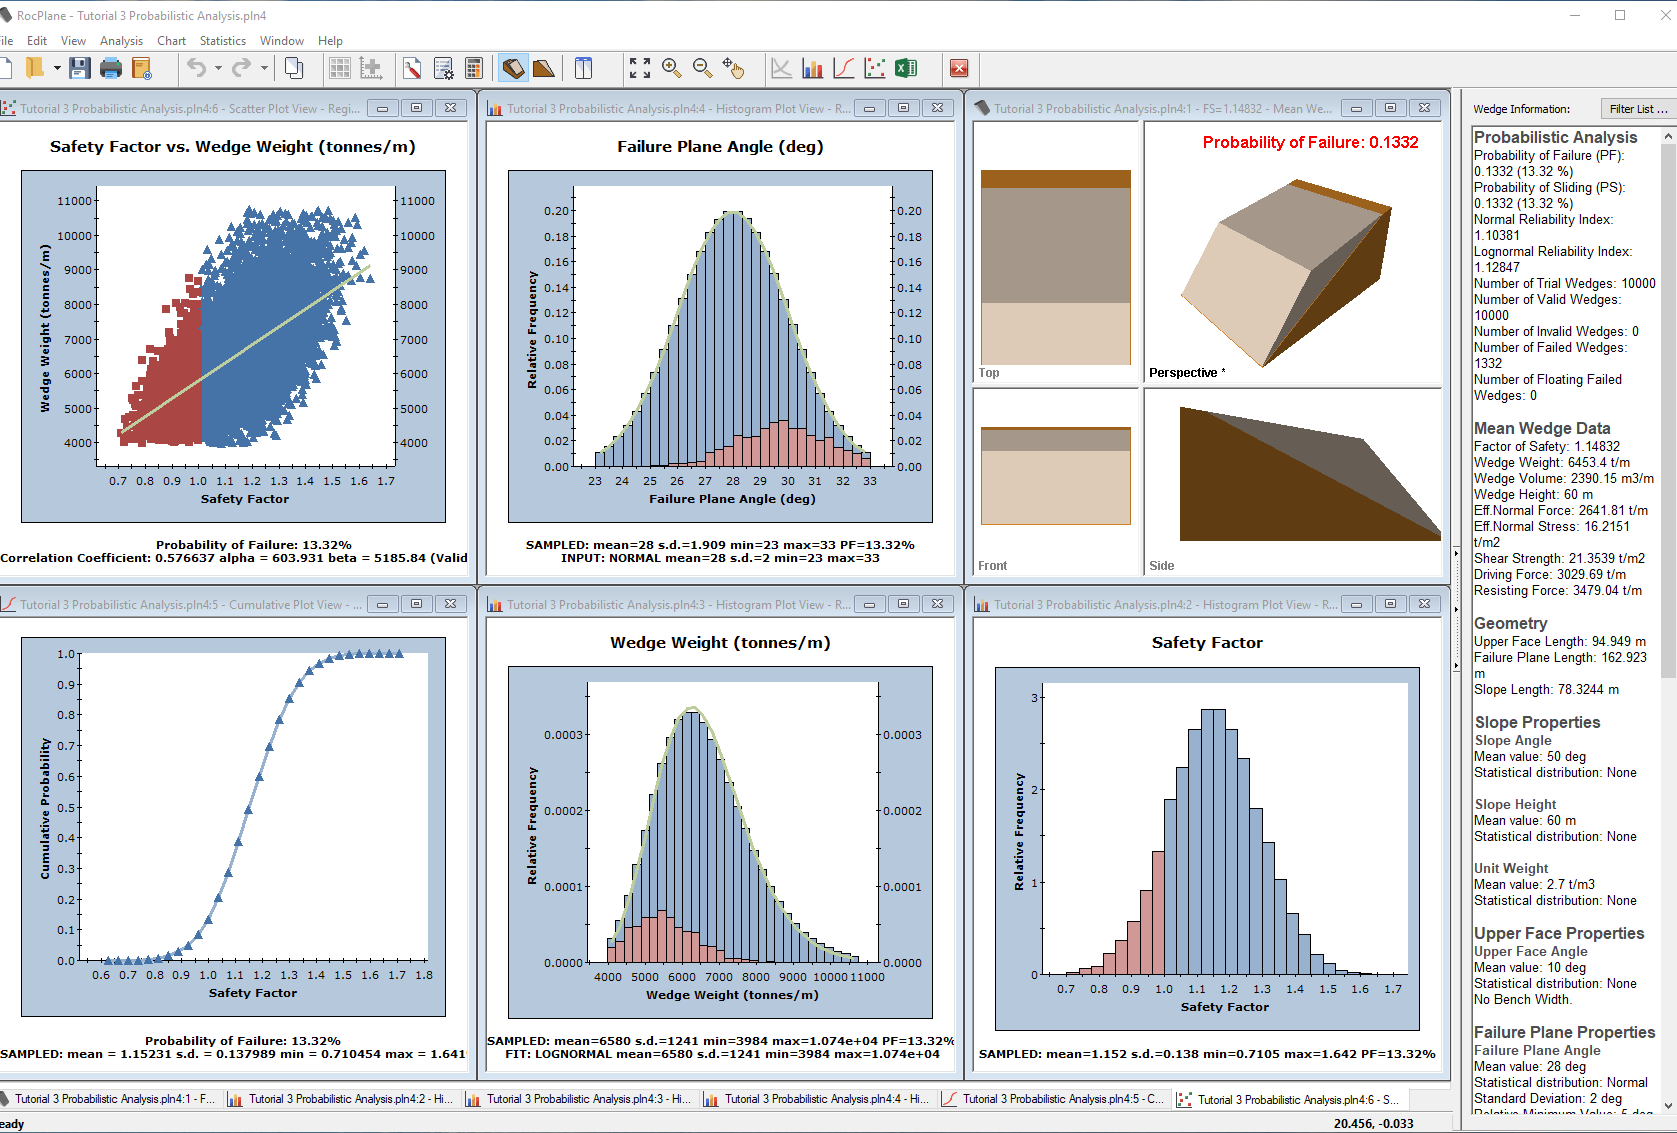
Task: Open the Input Data icon with gear
Action: coord(444,68)
